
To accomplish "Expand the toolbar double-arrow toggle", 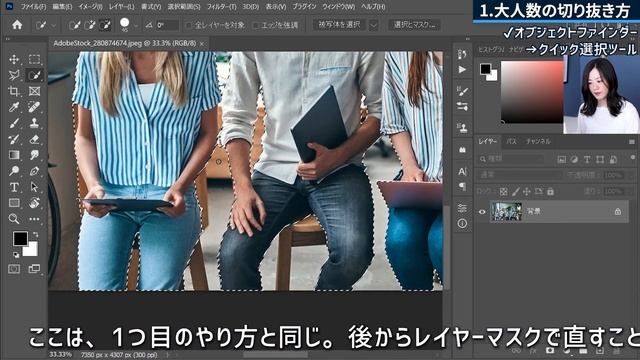I will click(x=8, y=39).
